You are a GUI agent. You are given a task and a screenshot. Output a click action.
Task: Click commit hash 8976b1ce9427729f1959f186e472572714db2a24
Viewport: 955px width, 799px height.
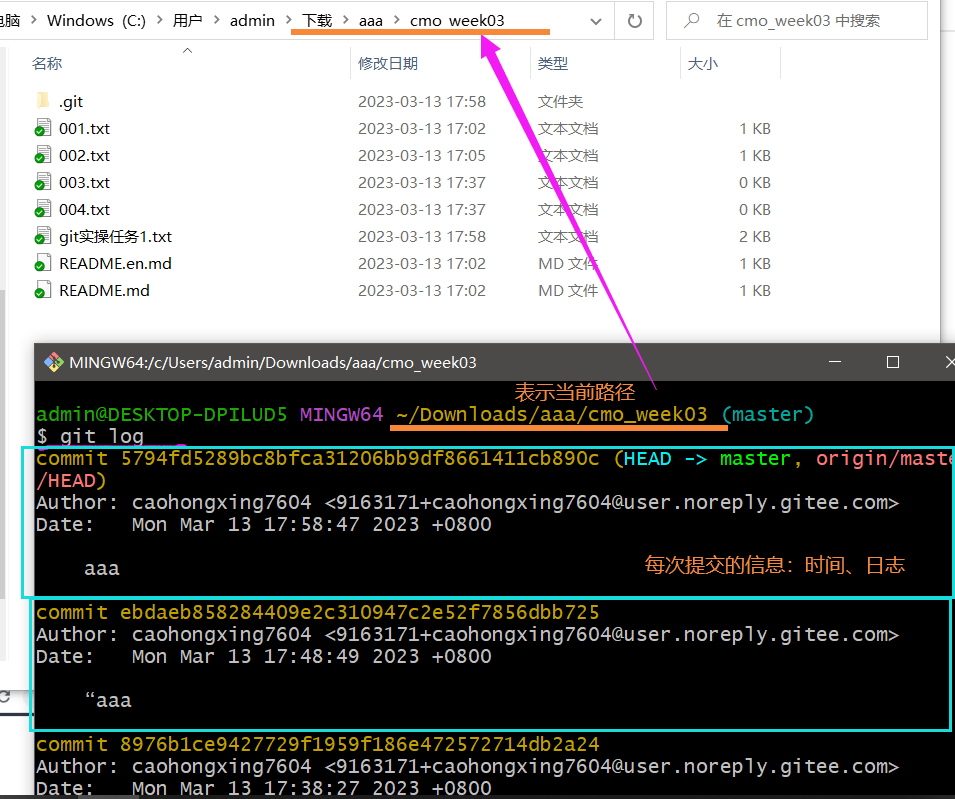pos(360,744)
